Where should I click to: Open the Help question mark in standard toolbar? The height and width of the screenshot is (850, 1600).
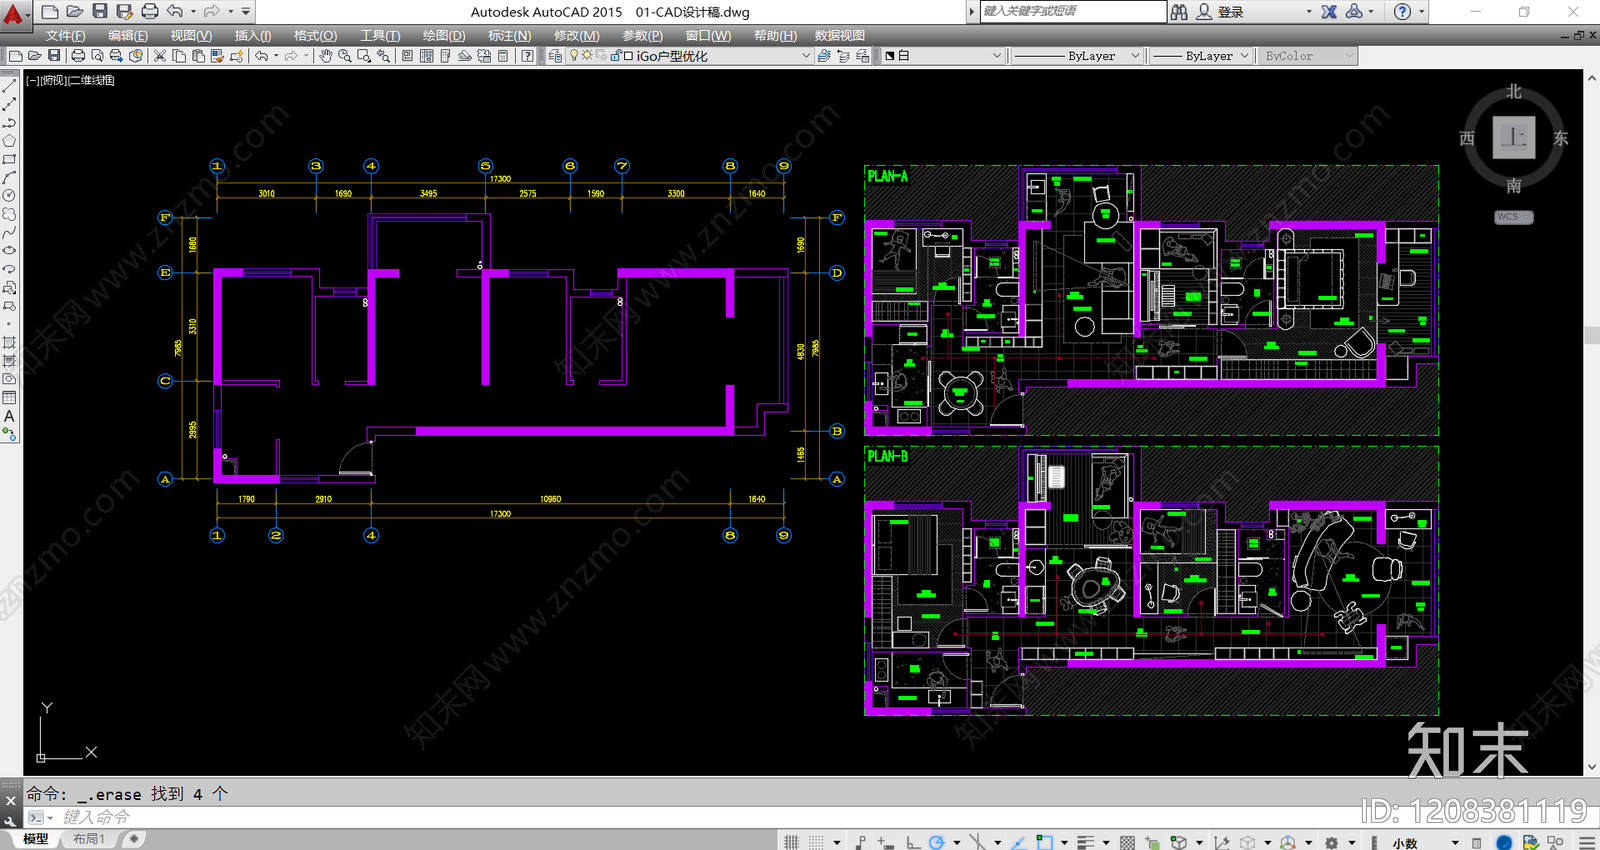pyautogui.click(x=527, y=56)
